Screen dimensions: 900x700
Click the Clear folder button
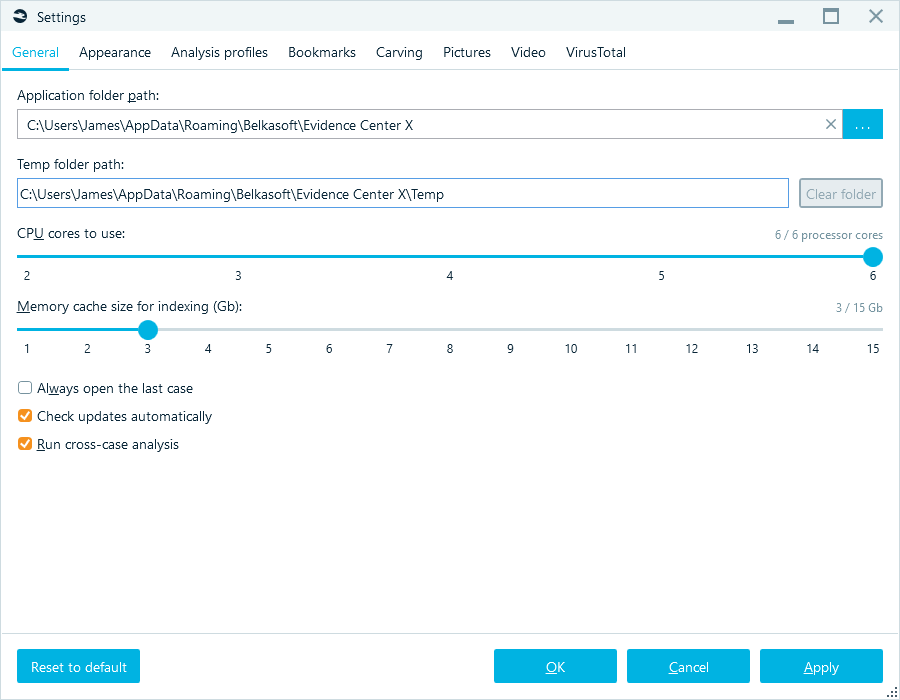(x=840, y=193)
